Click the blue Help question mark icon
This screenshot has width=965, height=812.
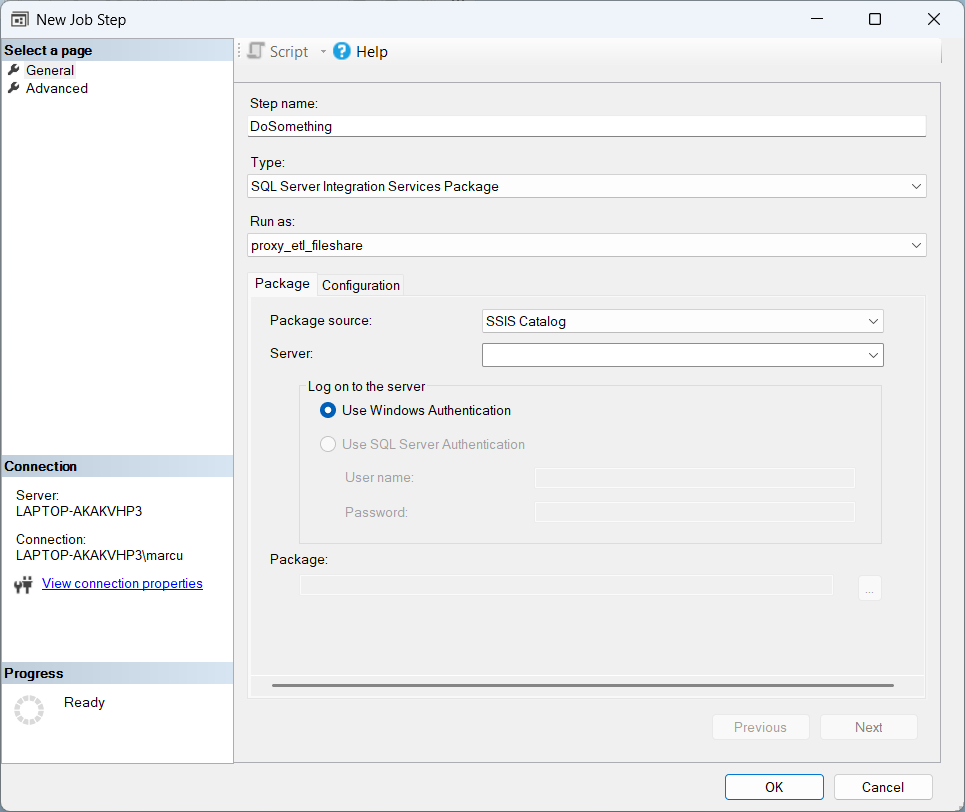(x=342, y=51)
